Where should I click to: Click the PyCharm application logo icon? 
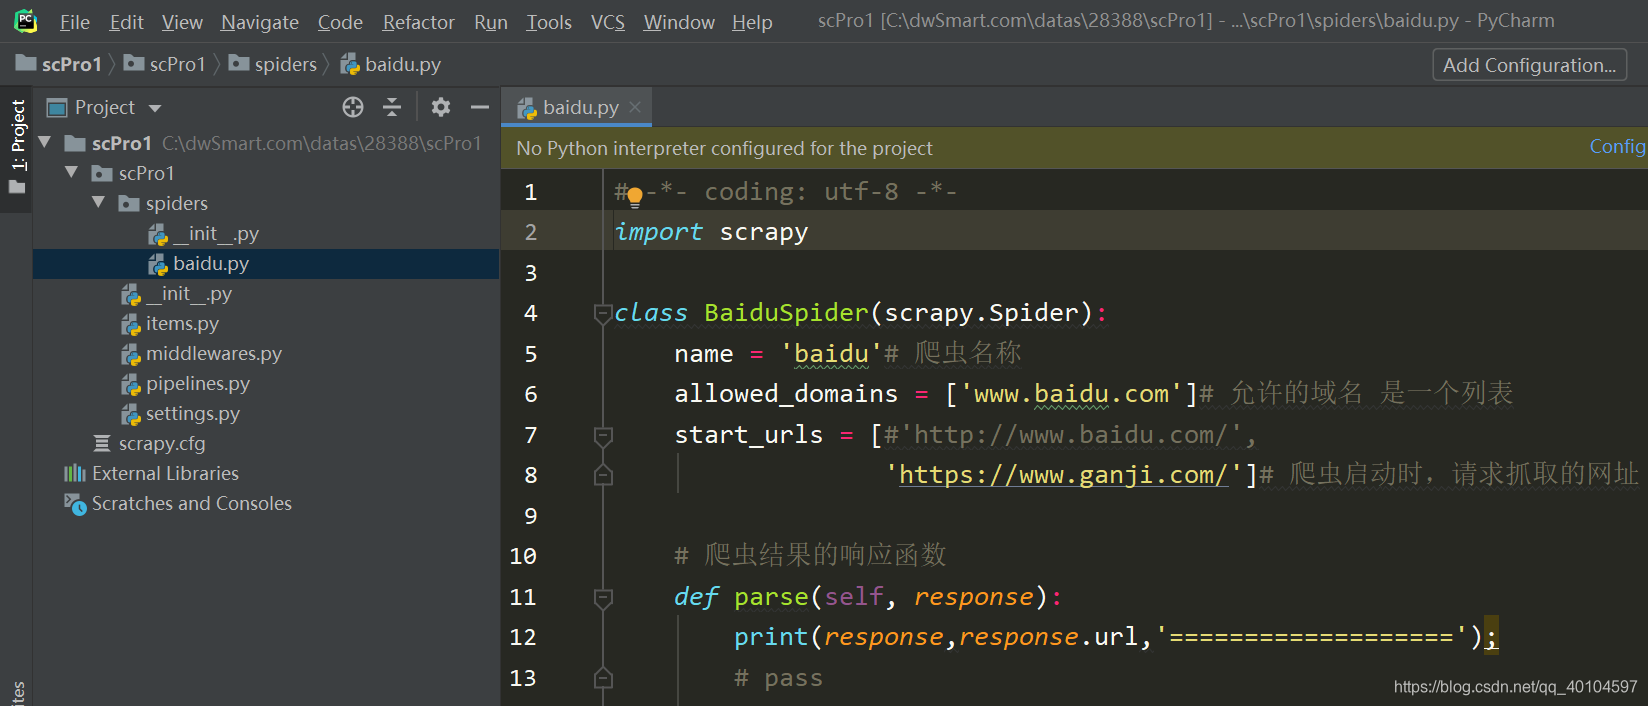(x=26, y=21)
